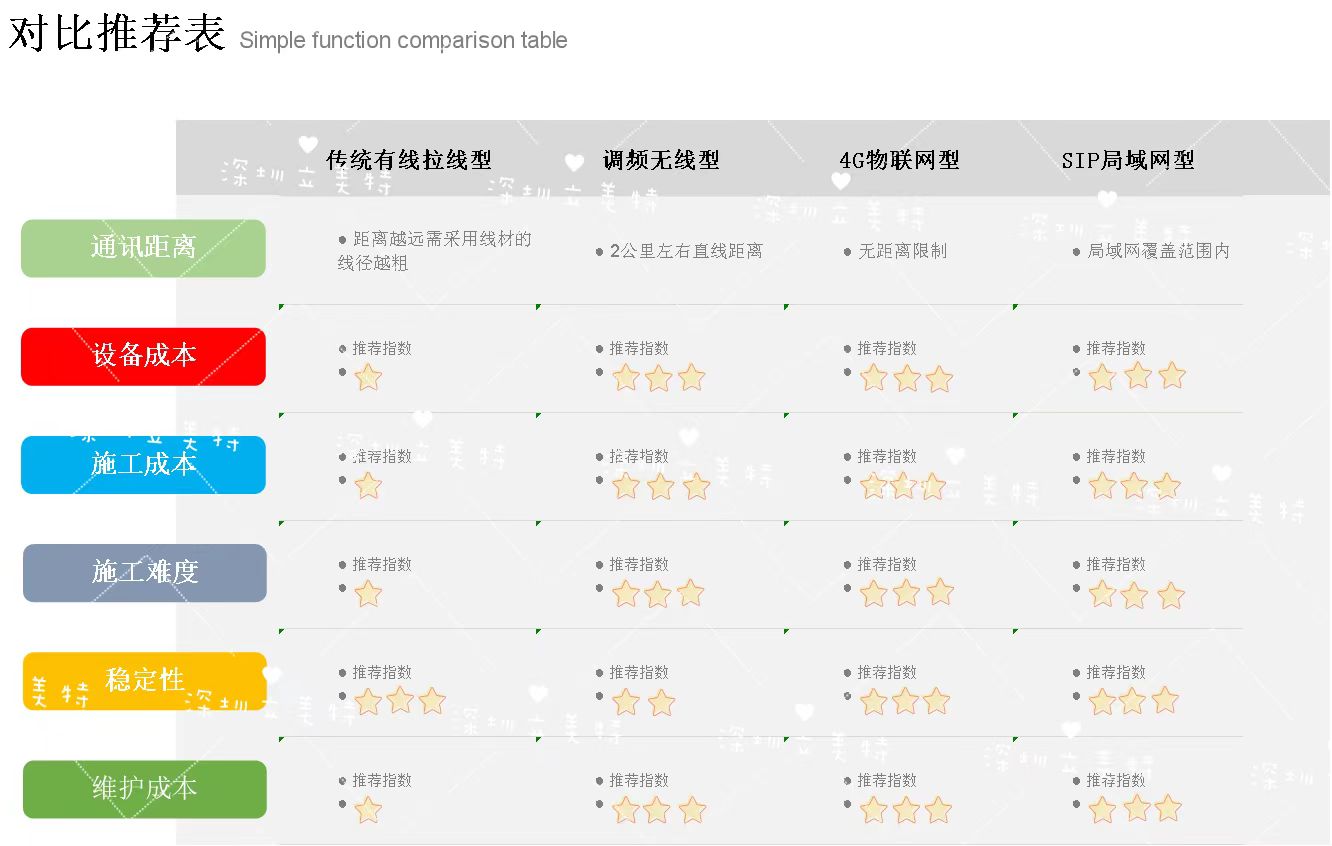Click 推荐指数 in 稳定性 row under 调频无线型

[639, 672]
